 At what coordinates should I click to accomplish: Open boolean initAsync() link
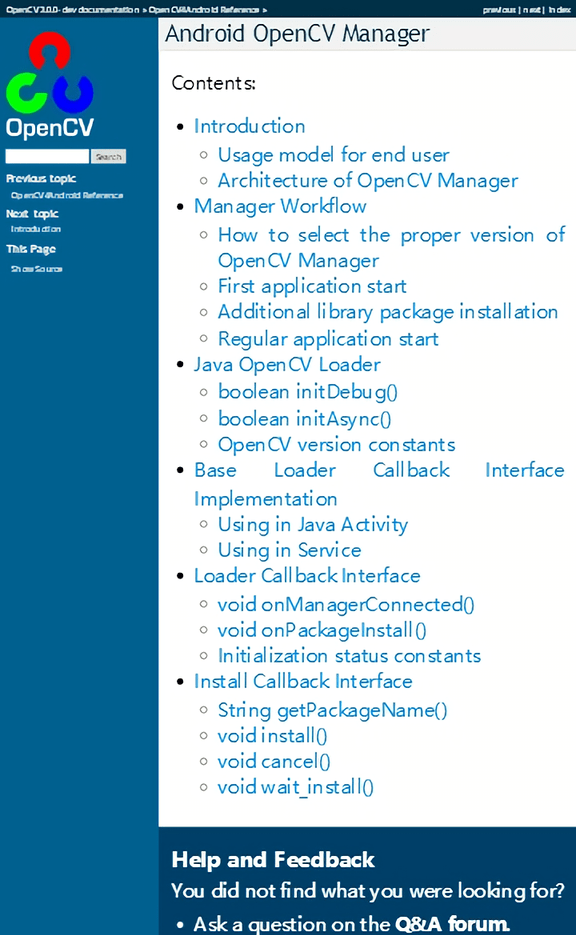point(304,419)
